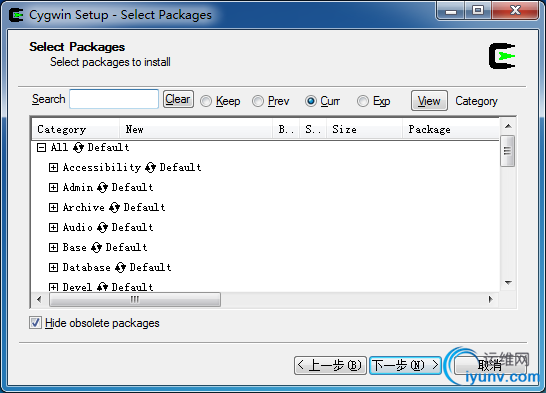Expand the Base category
This screenshot has height=393, width=546.
click(53, 247)
